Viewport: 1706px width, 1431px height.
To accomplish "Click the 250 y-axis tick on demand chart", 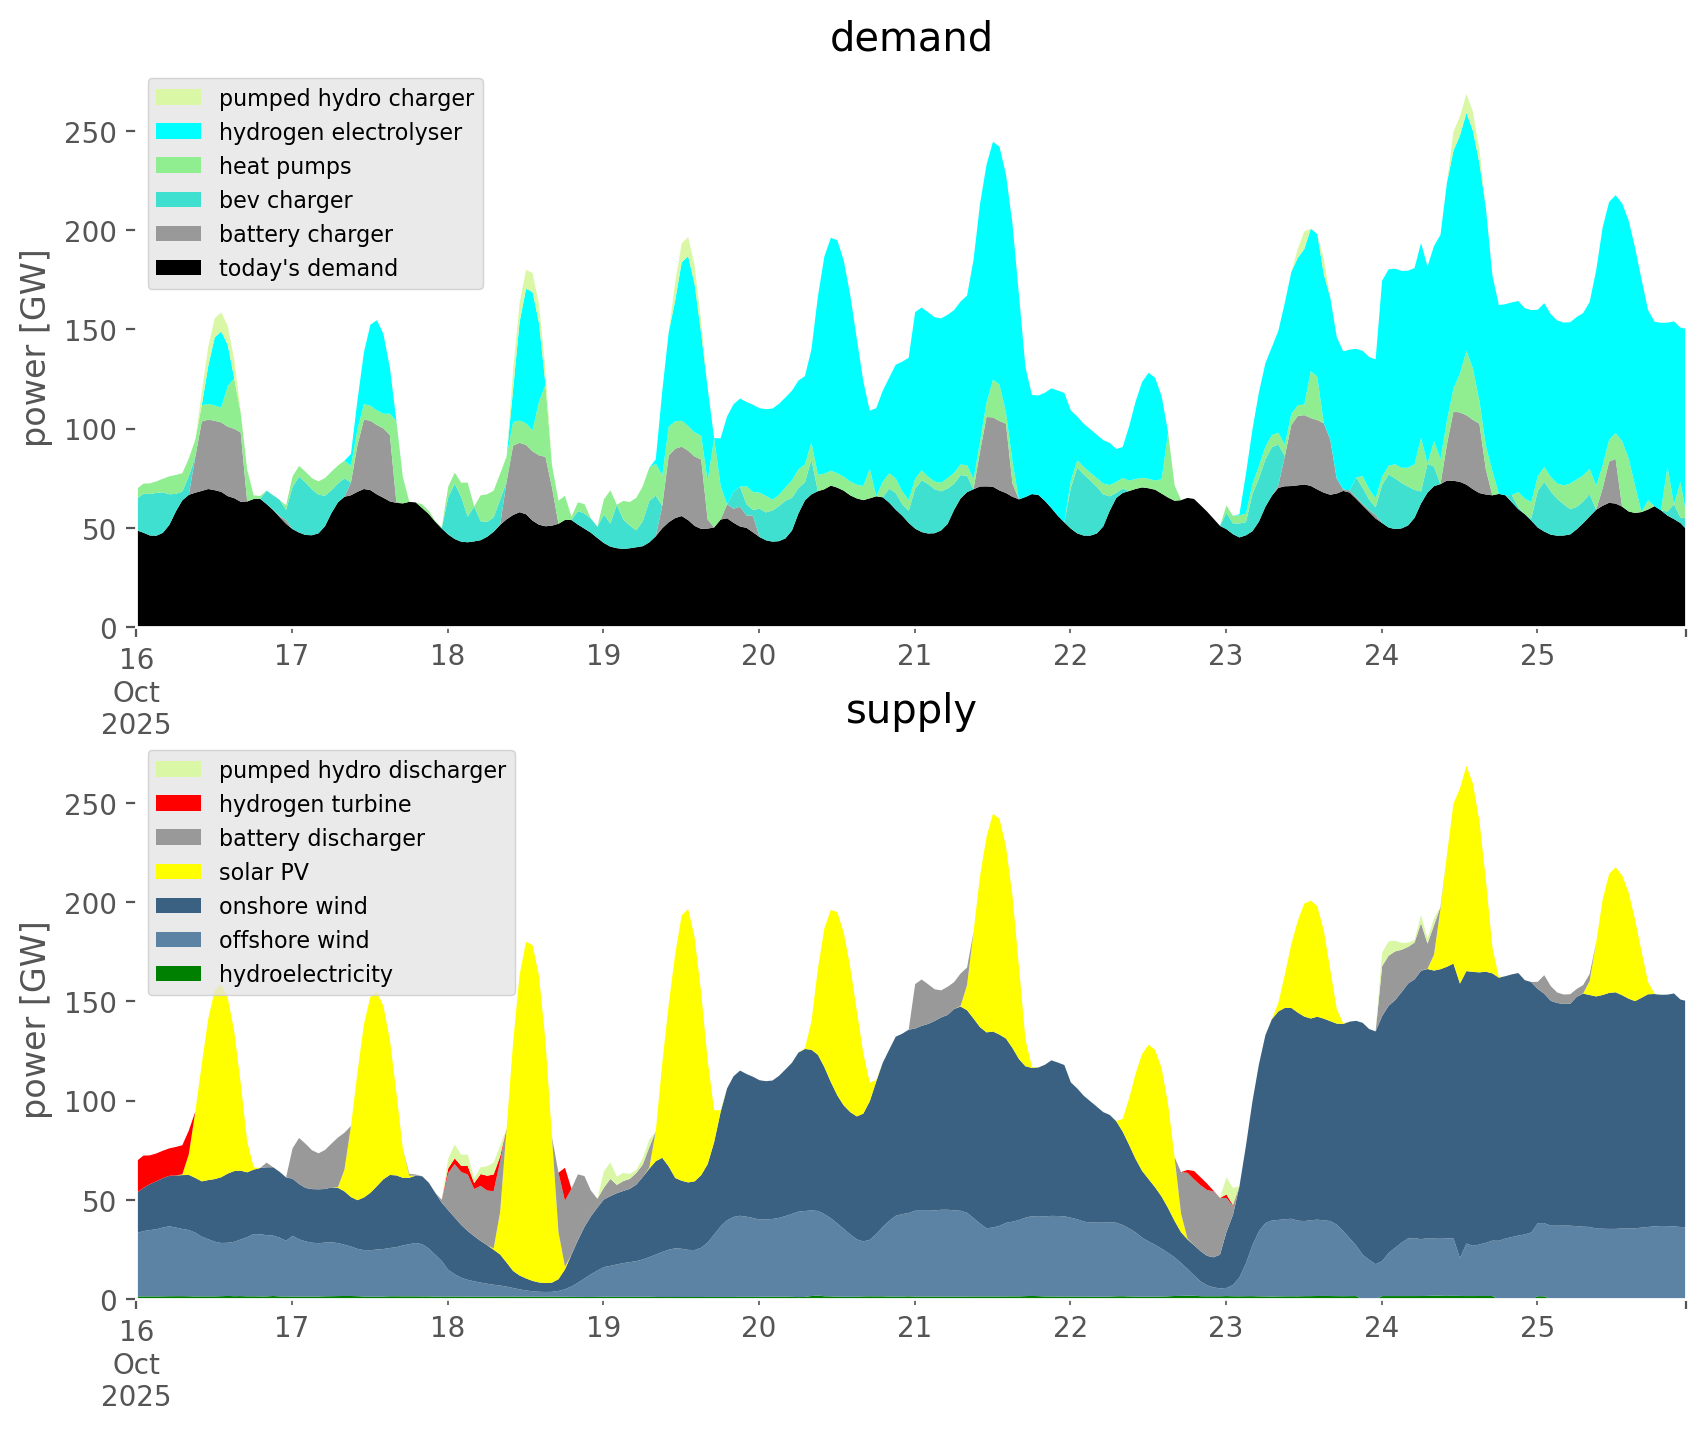I will coord(92,132).
